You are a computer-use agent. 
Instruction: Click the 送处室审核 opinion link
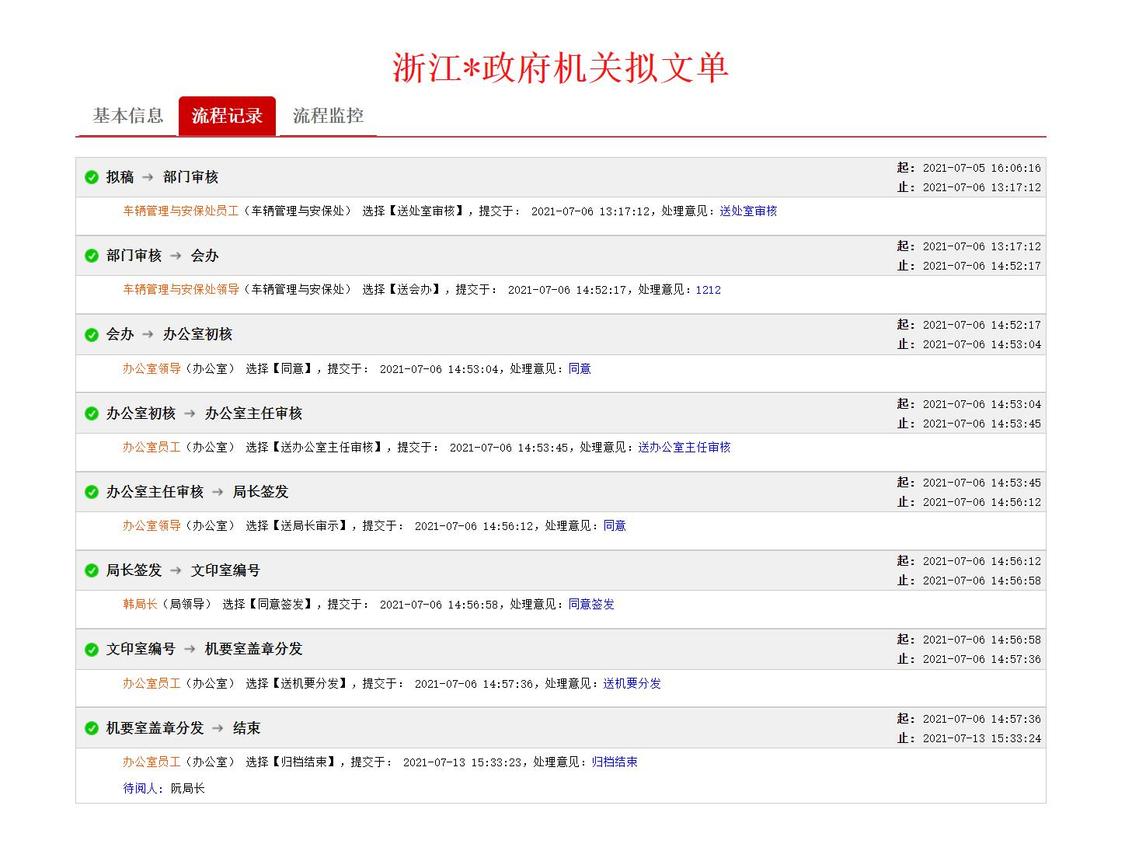point(748,211)
